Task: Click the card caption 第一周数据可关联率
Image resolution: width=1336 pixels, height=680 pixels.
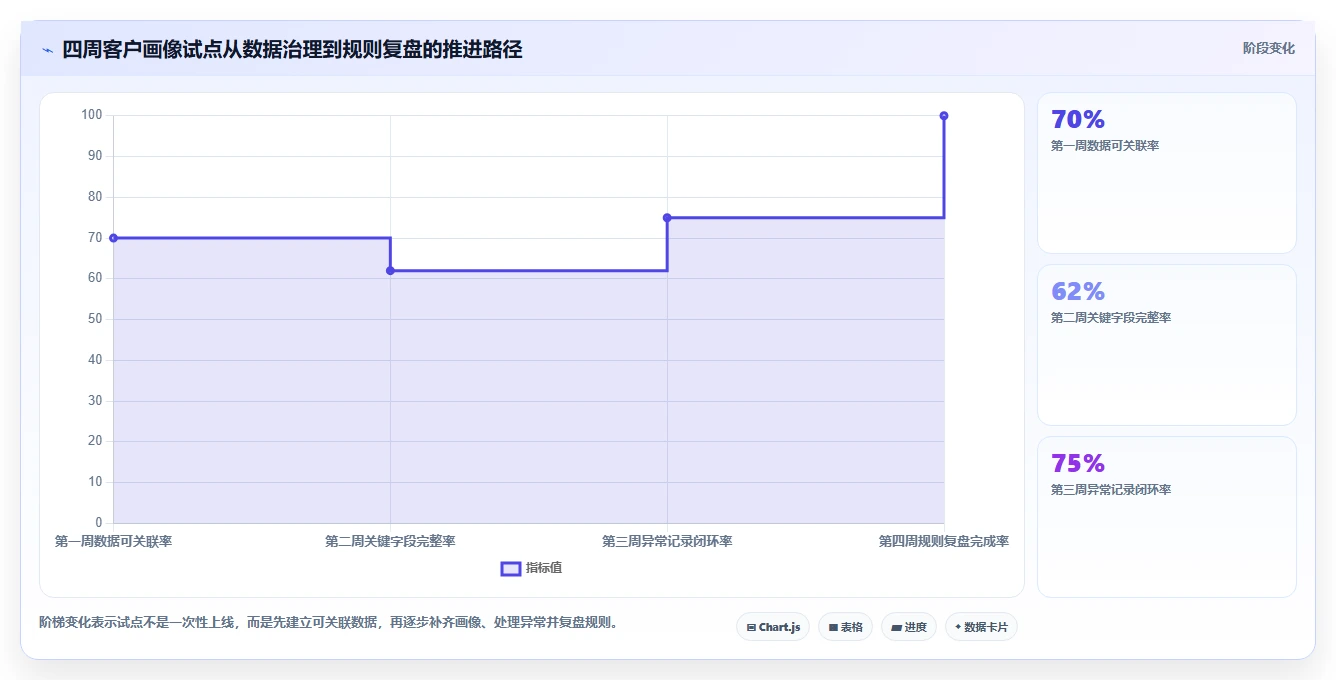Action: (1105, 146)
